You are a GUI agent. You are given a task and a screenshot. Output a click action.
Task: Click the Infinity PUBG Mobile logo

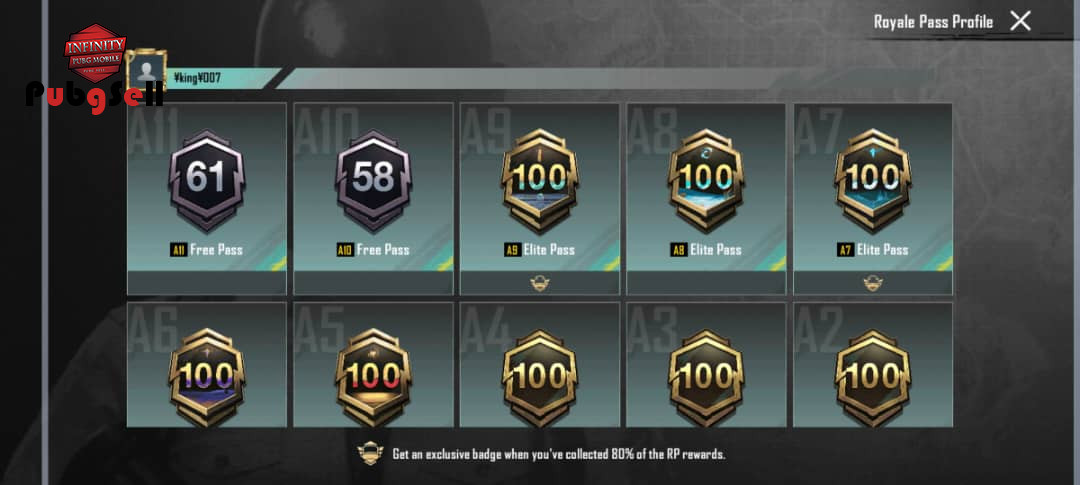click(95, 53)
